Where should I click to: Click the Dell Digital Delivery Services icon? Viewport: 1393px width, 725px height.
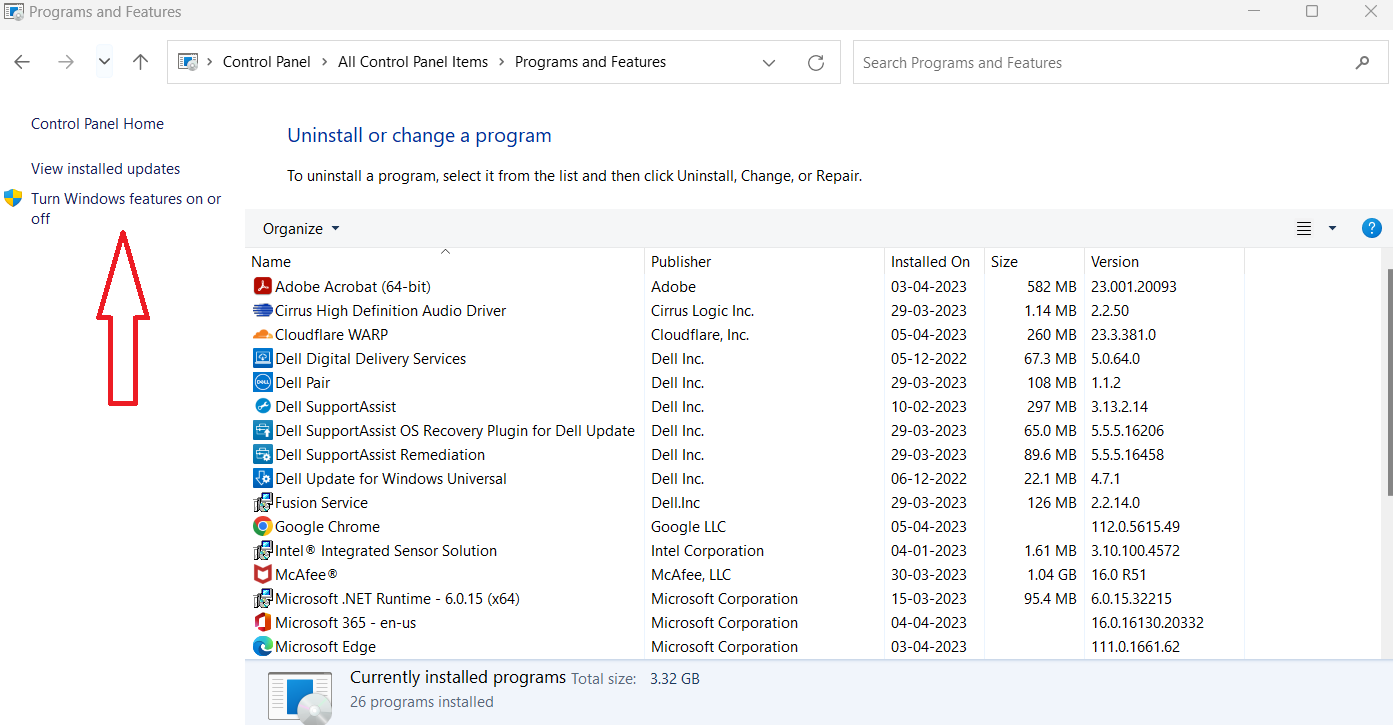coord(263,359)
